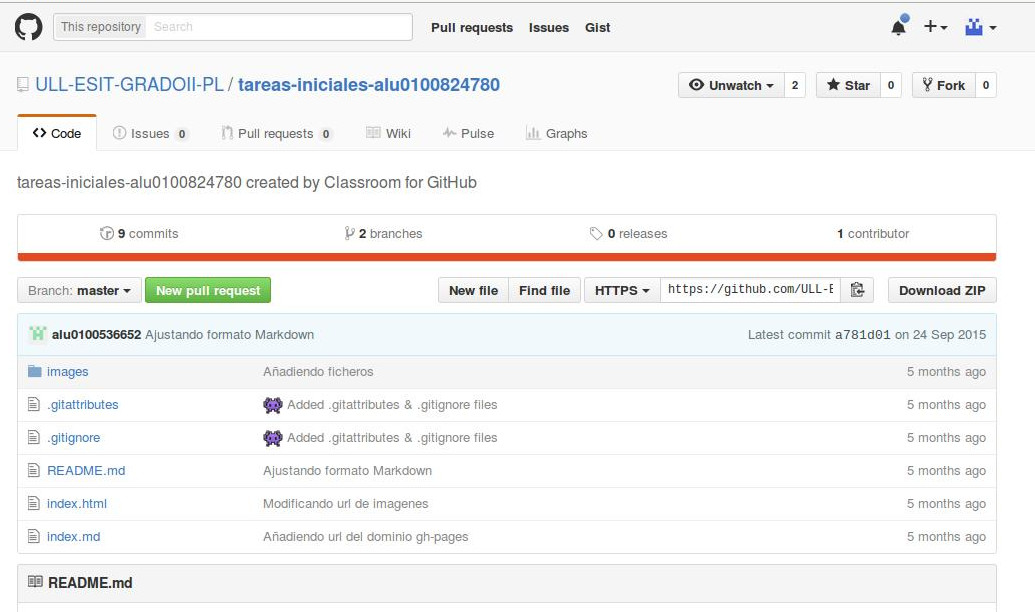Screen dimensions: 1035x612
Task: Open the Añadiendo url del dominio gh-pages commit
Action: click(x=366, y=537)
